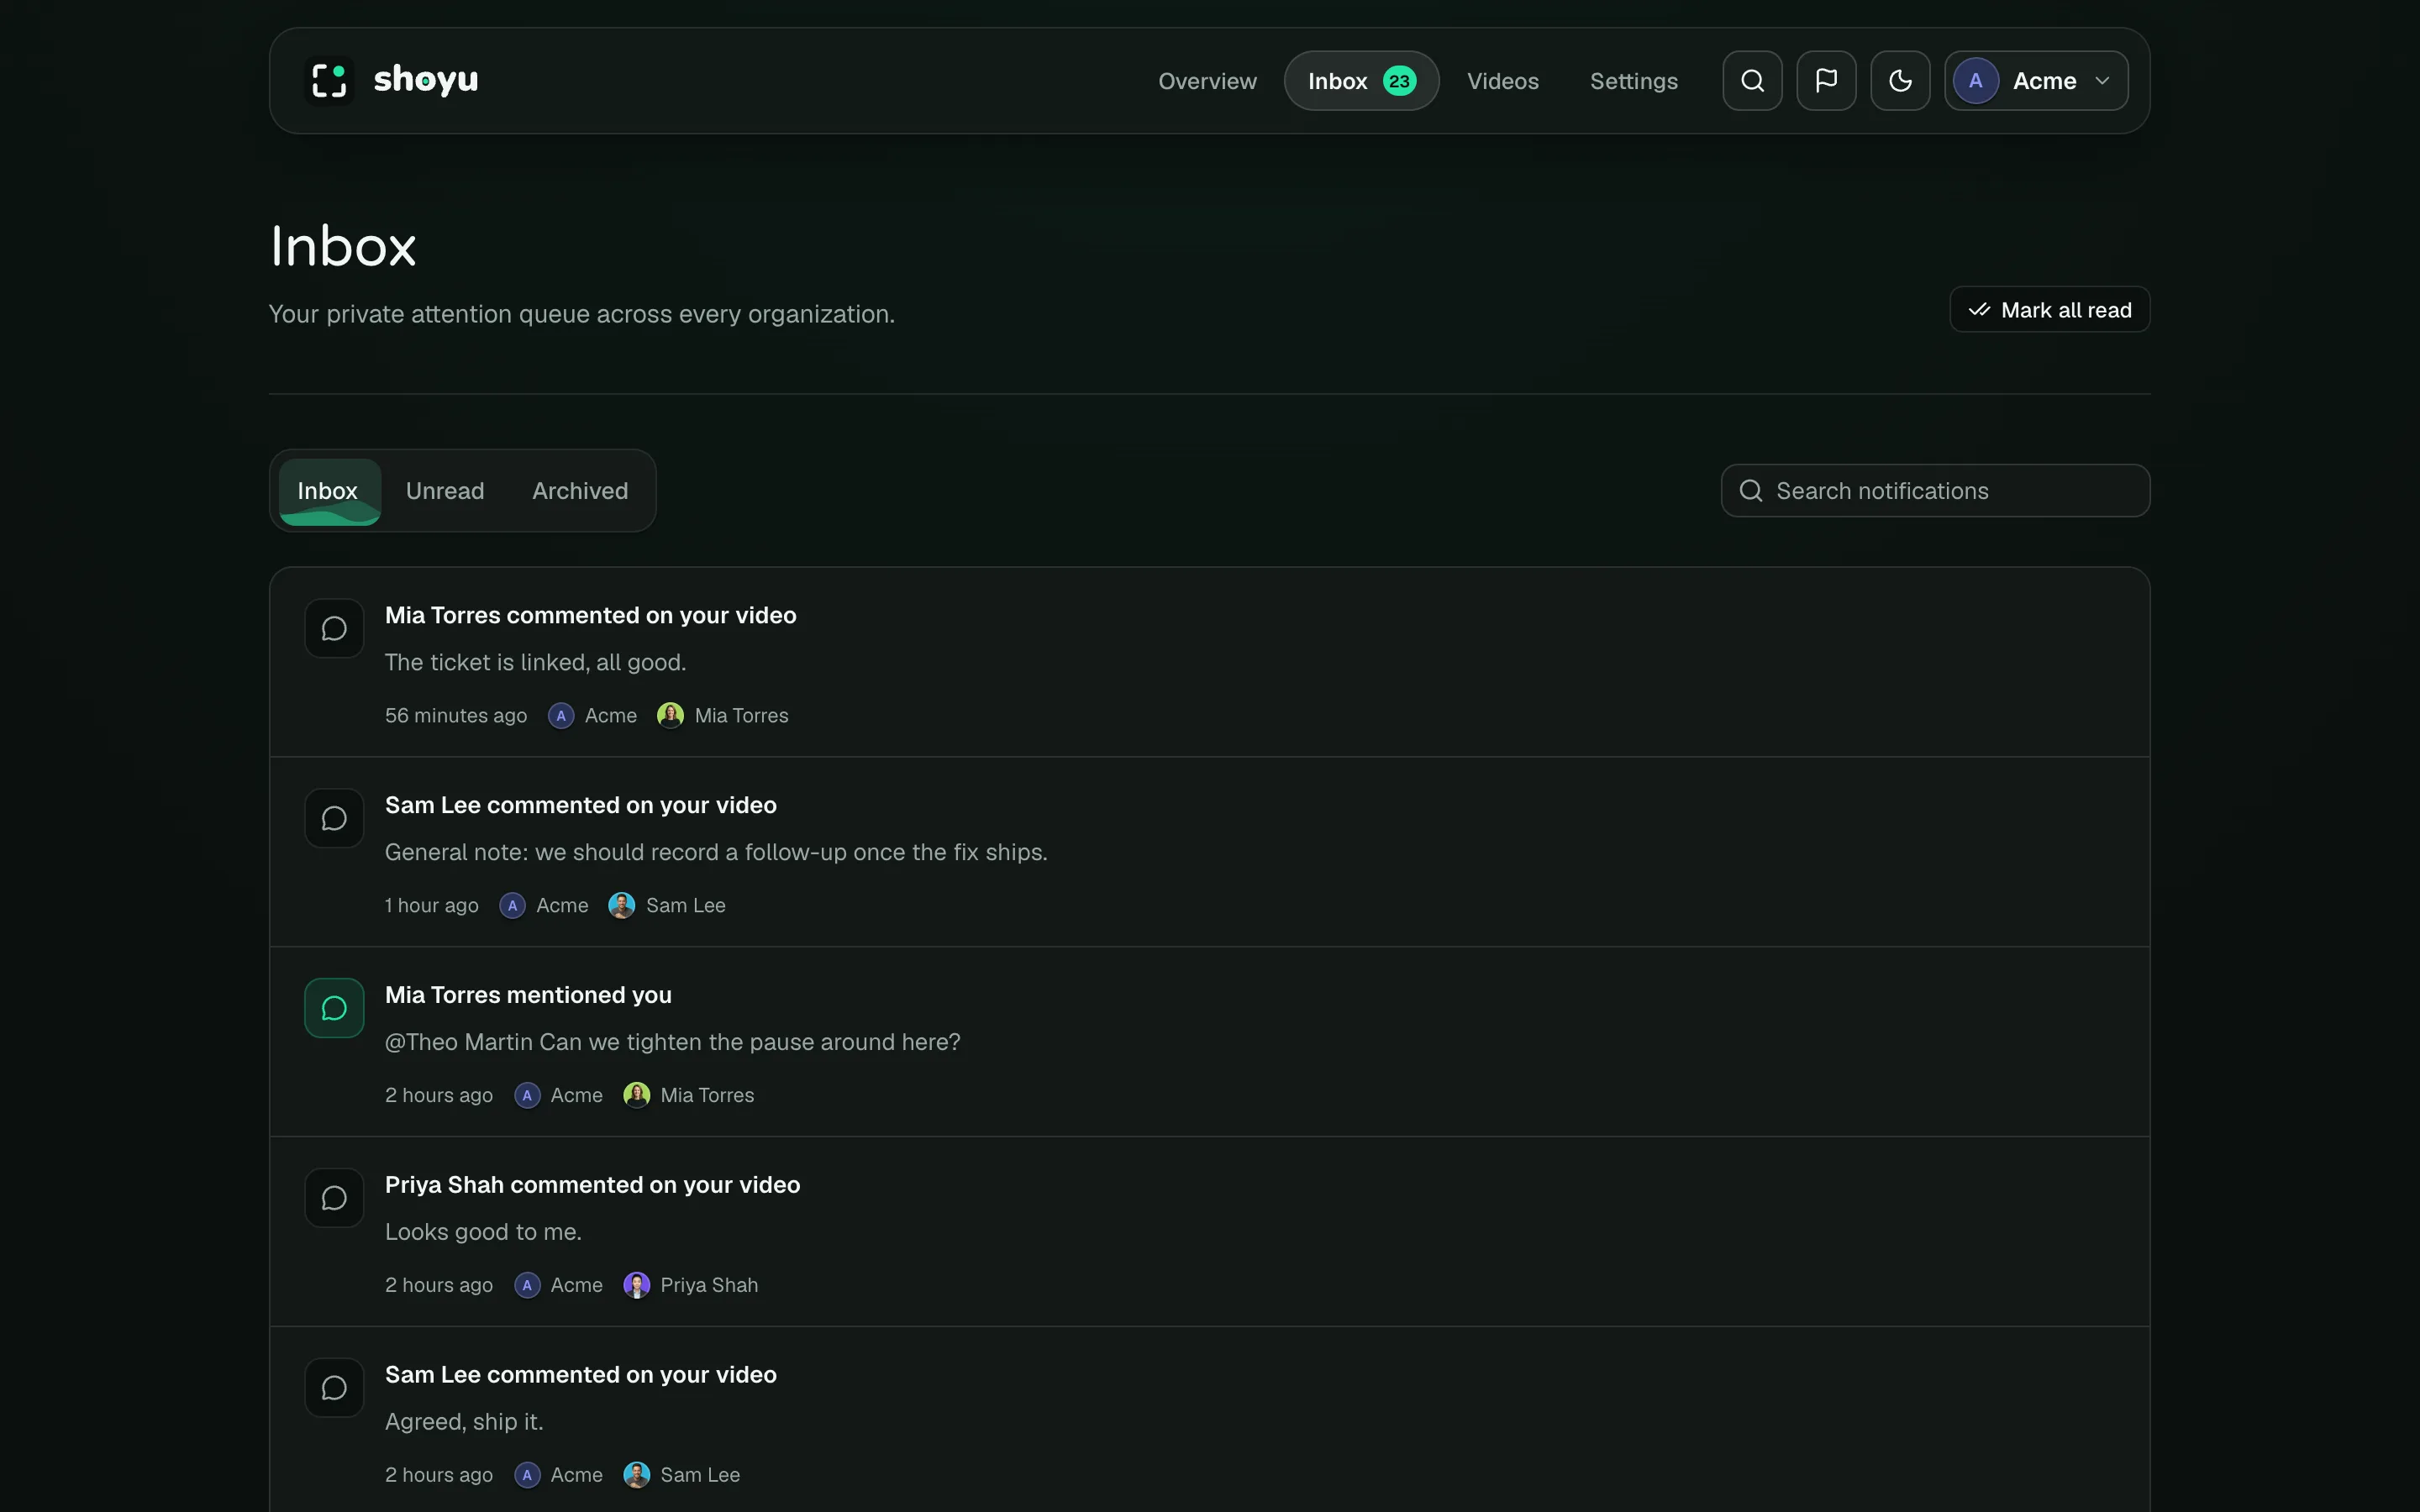The width and height of the screenshot is (2420, 1512).
Task: Click green mention icon for Mia Torres mention
Action: pos(334,1008)
